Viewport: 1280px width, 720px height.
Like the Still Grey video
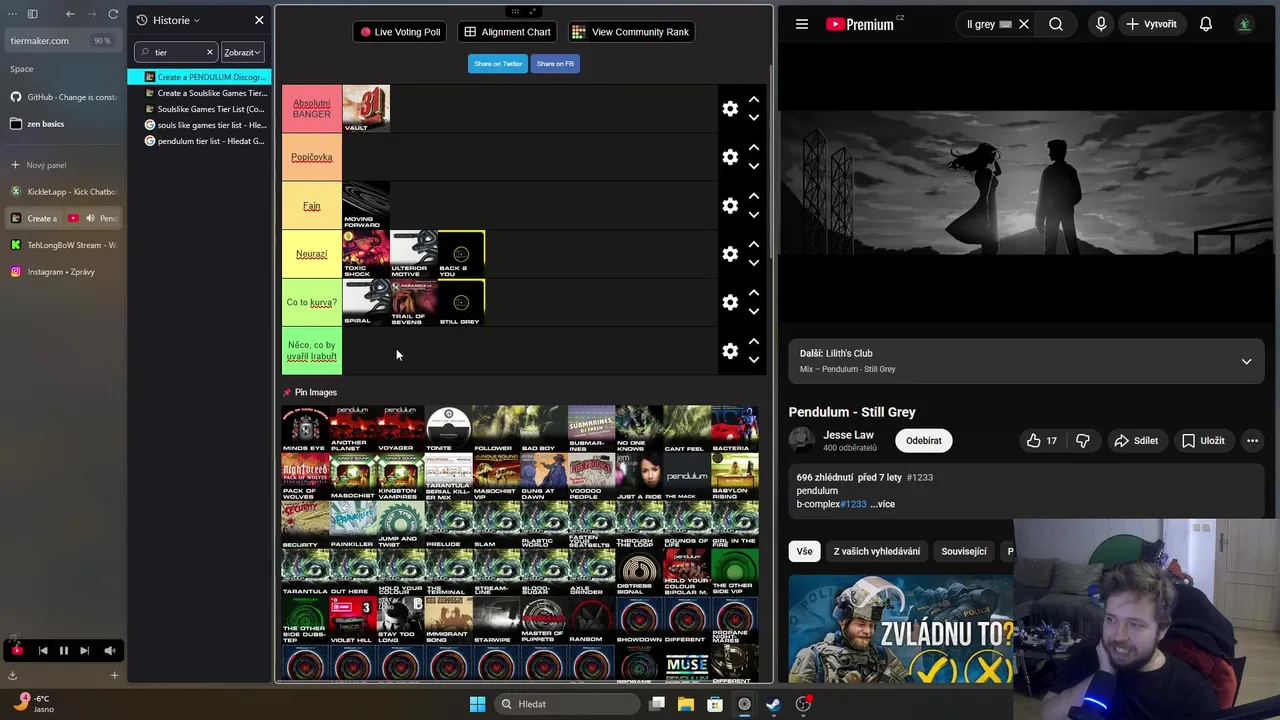1041,440
